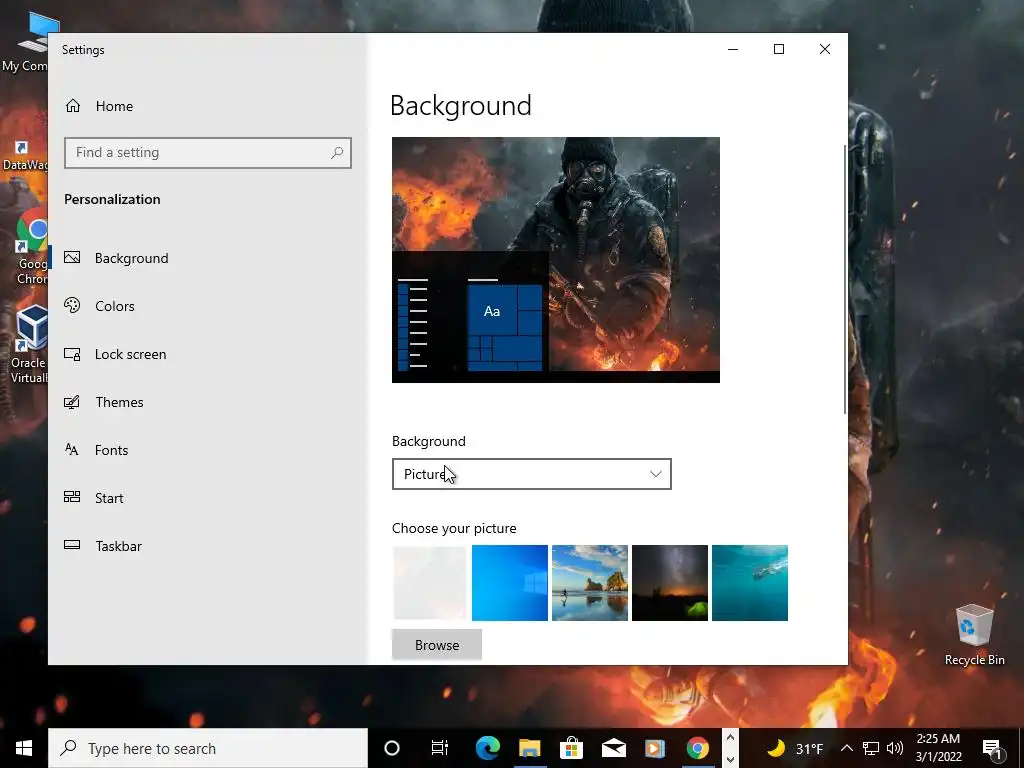Click the Background dropdown chevron arrow
Image resolution: width=1024 pixels, height=768 pixels.
point(656,474)
